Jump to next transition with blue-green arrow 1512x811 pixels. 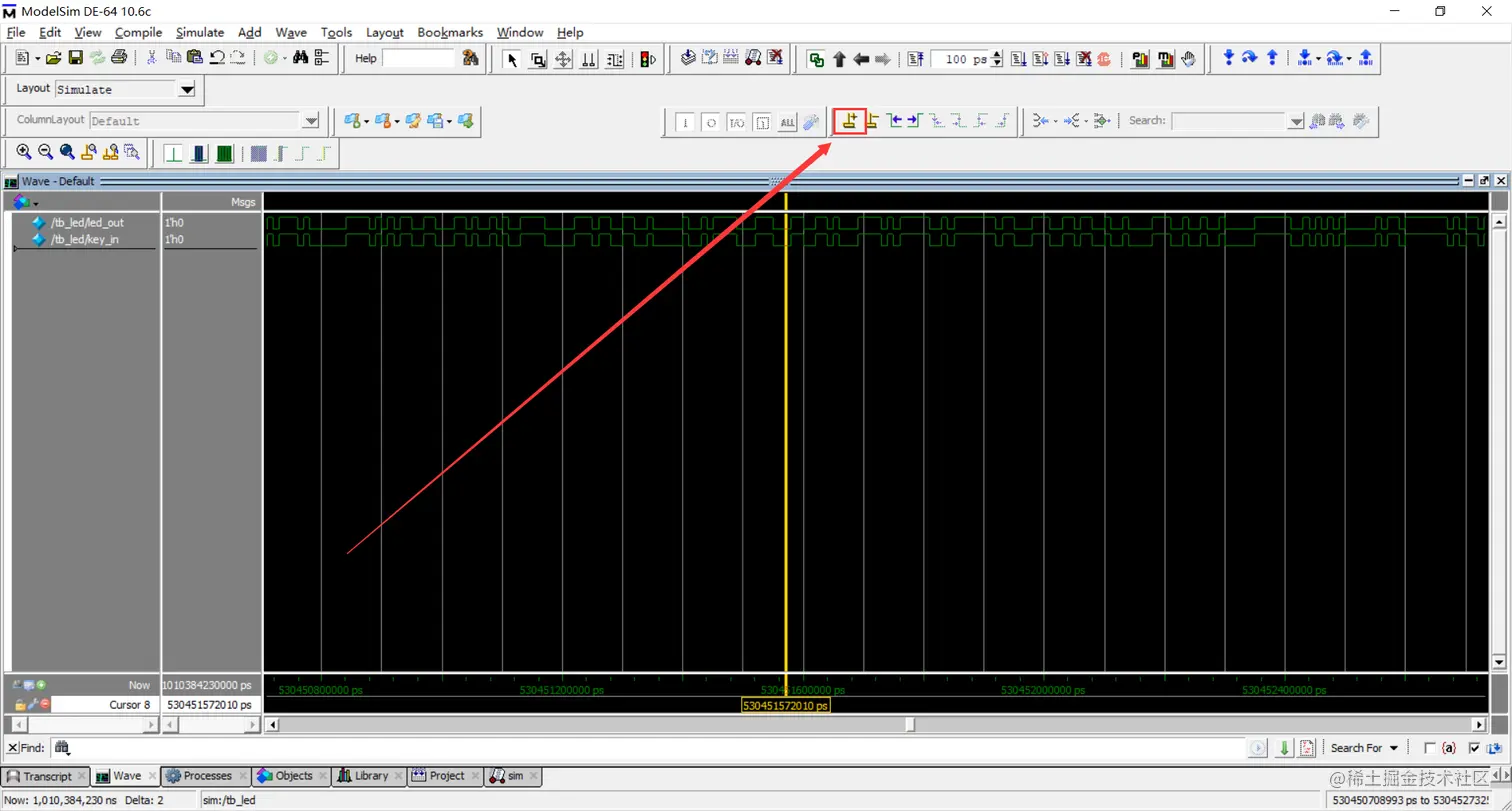(x=914, y=121)
